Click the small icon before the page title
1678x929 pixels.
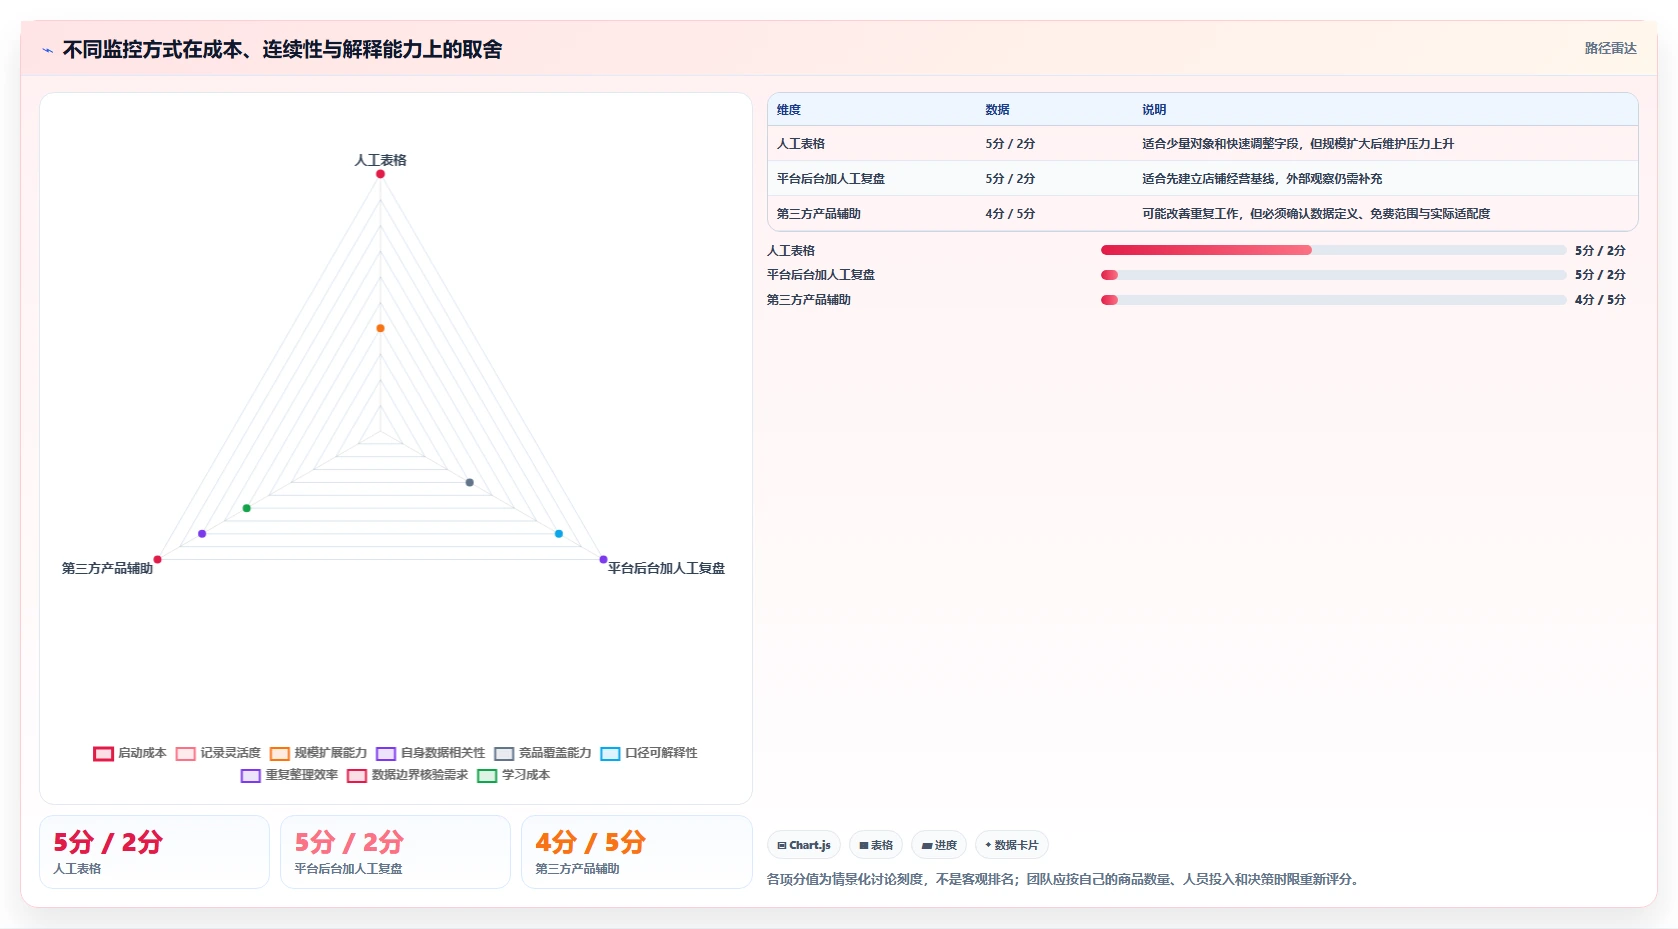47,50
